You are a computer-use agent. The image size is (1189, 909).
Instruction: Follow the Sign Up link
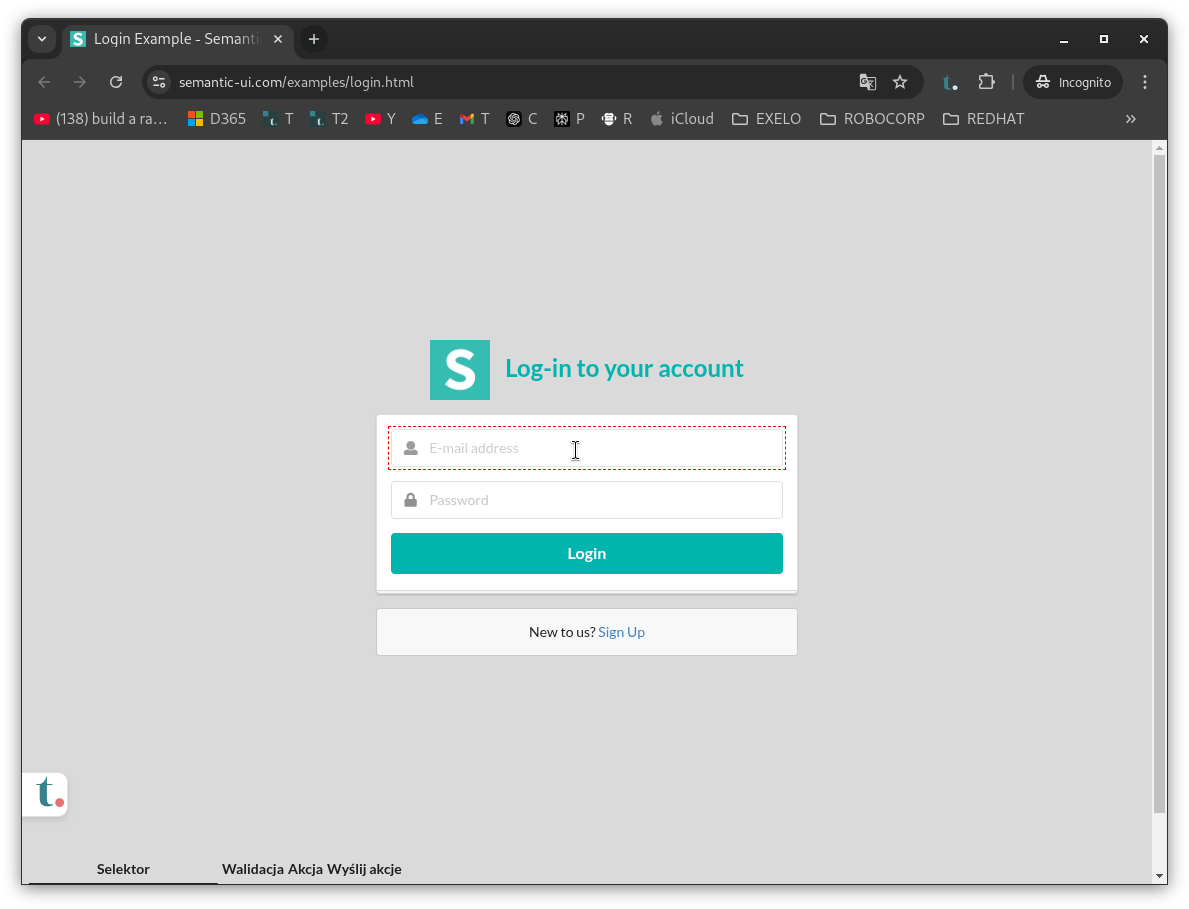tap(621, 632)
